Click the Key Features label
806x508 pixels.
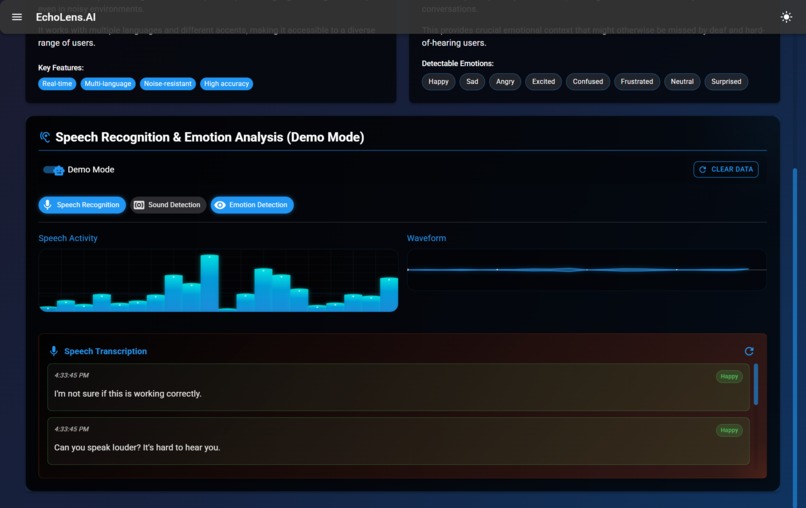(61, 68)
